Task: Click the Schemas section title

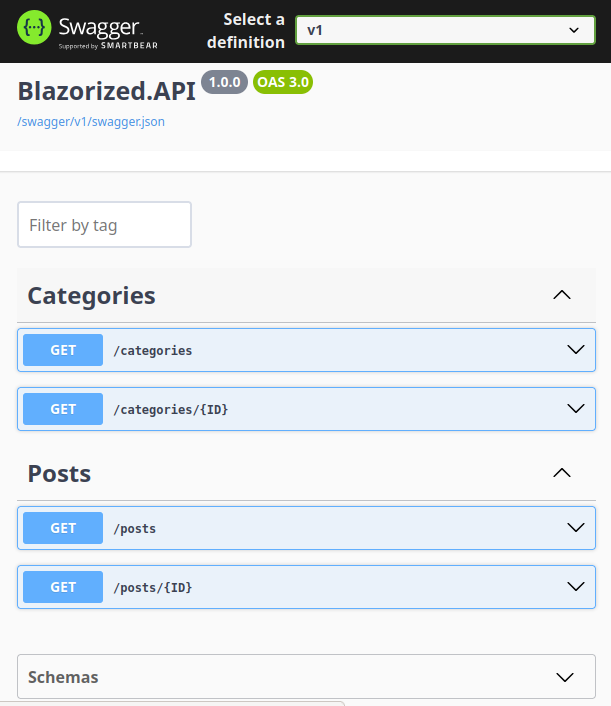Action: (63, 677)
